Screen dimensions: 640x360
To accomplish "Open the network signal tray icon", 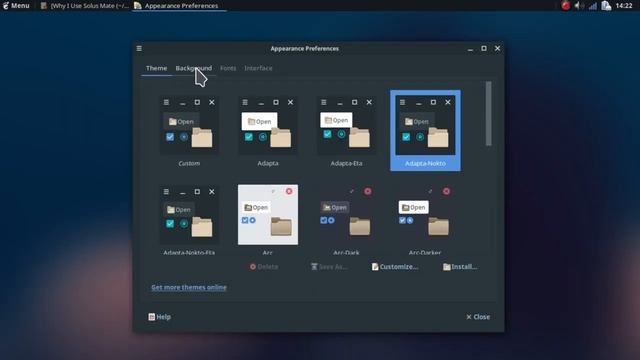I will tap(593, 6).
